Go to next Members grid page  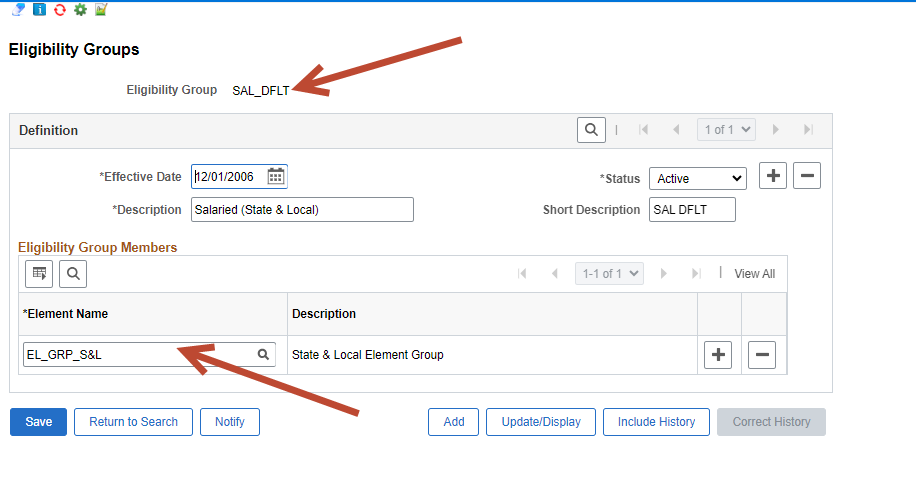663,274
